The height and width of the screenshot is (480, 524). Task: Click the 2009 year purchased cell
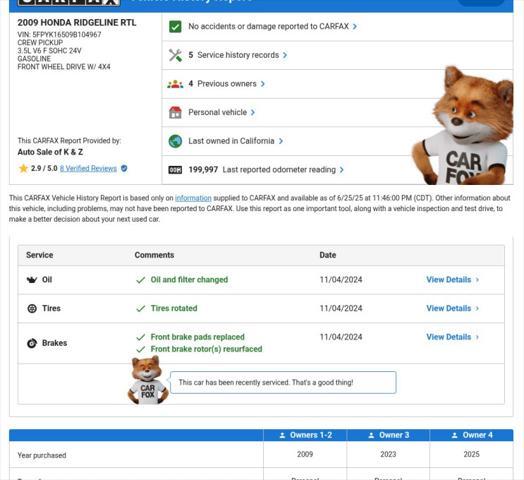coord(305,454)
